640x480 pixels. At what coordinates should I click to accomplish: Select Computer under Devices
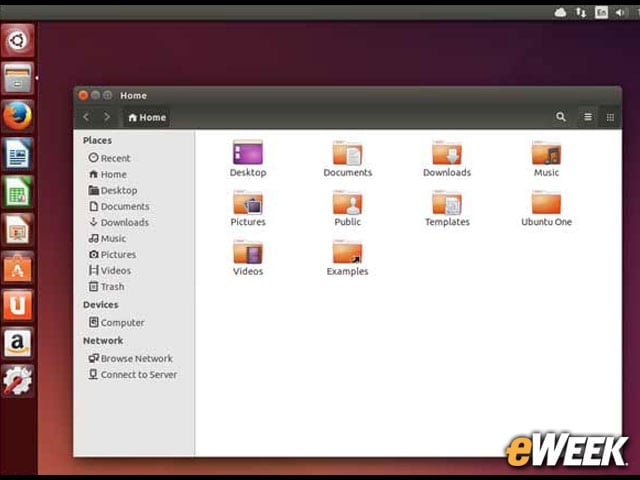click(x=116, y=322)
